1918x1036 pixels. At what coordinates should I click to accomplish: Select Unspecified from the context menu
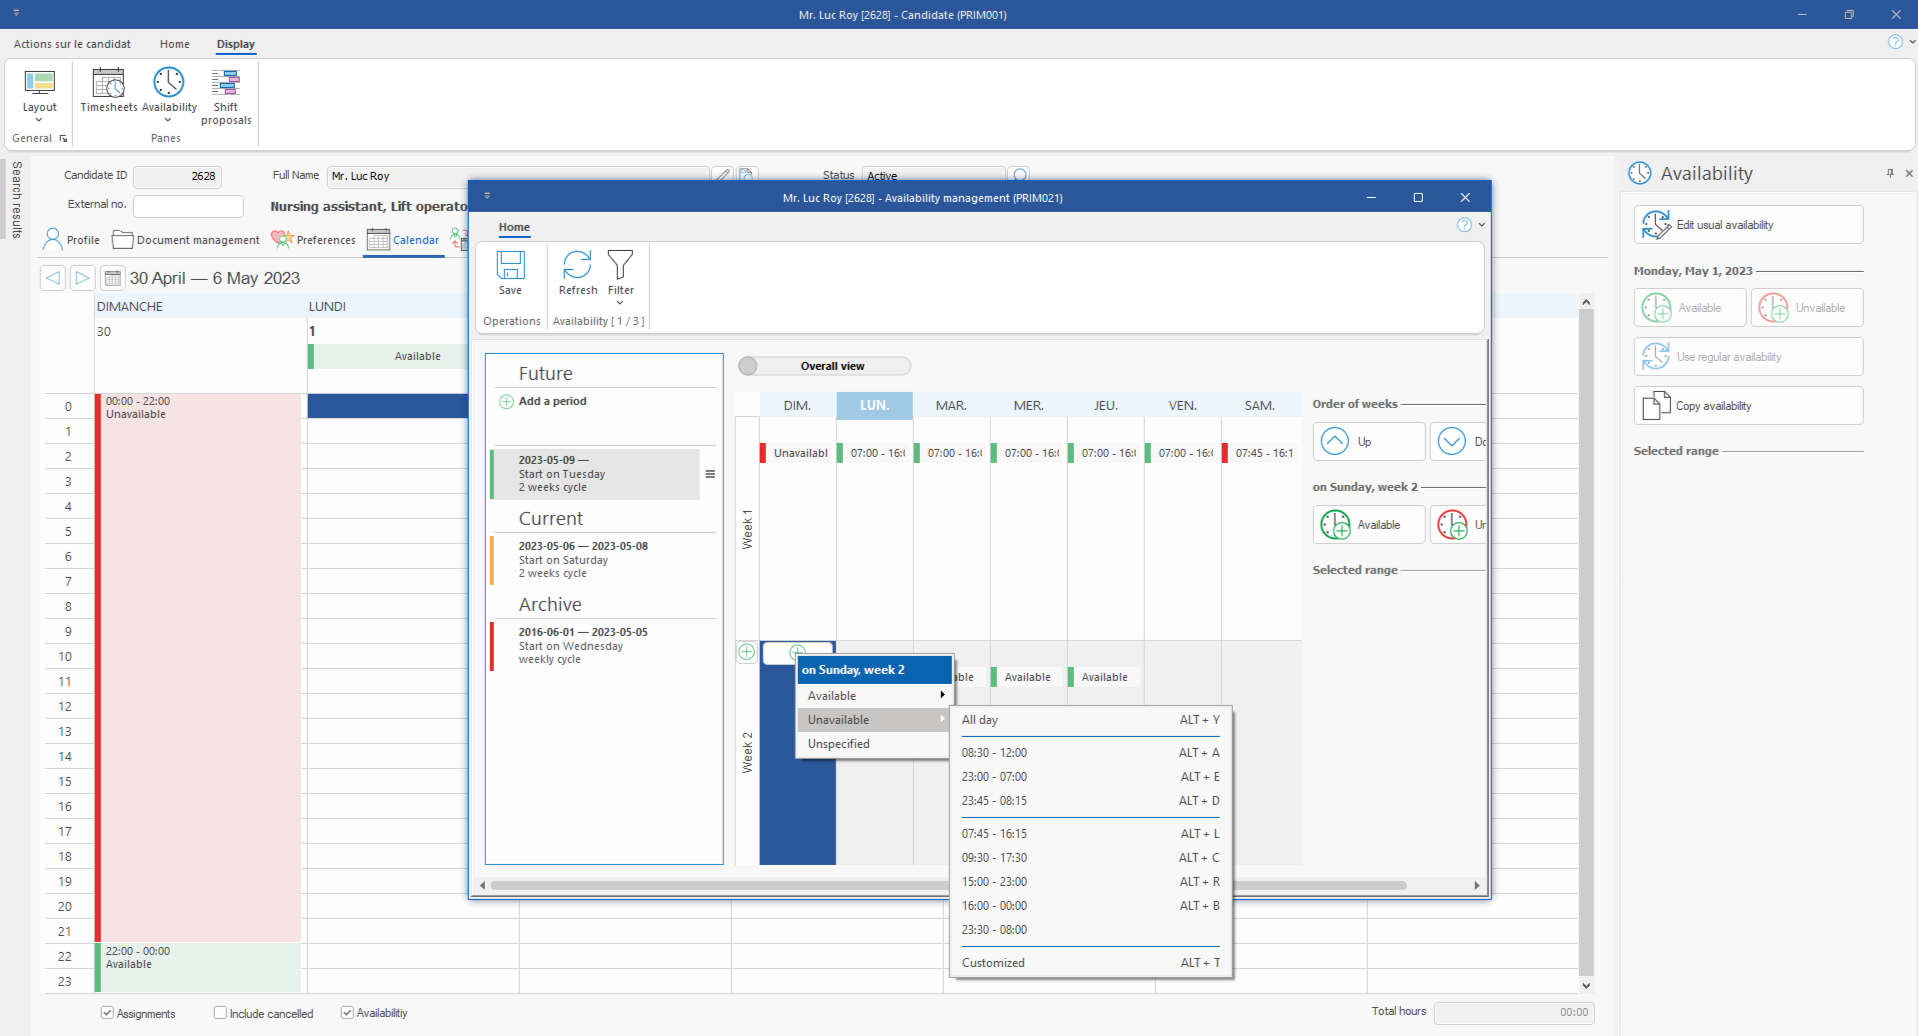[x=839, y=743]
